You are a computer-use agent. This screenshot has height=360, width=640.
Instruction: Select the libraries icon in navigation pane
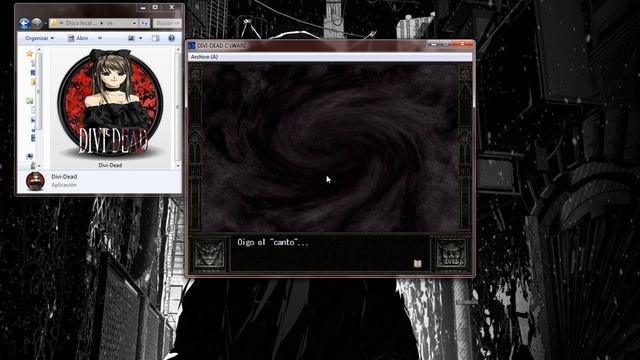pyautogui.click(x=29, y=100)
